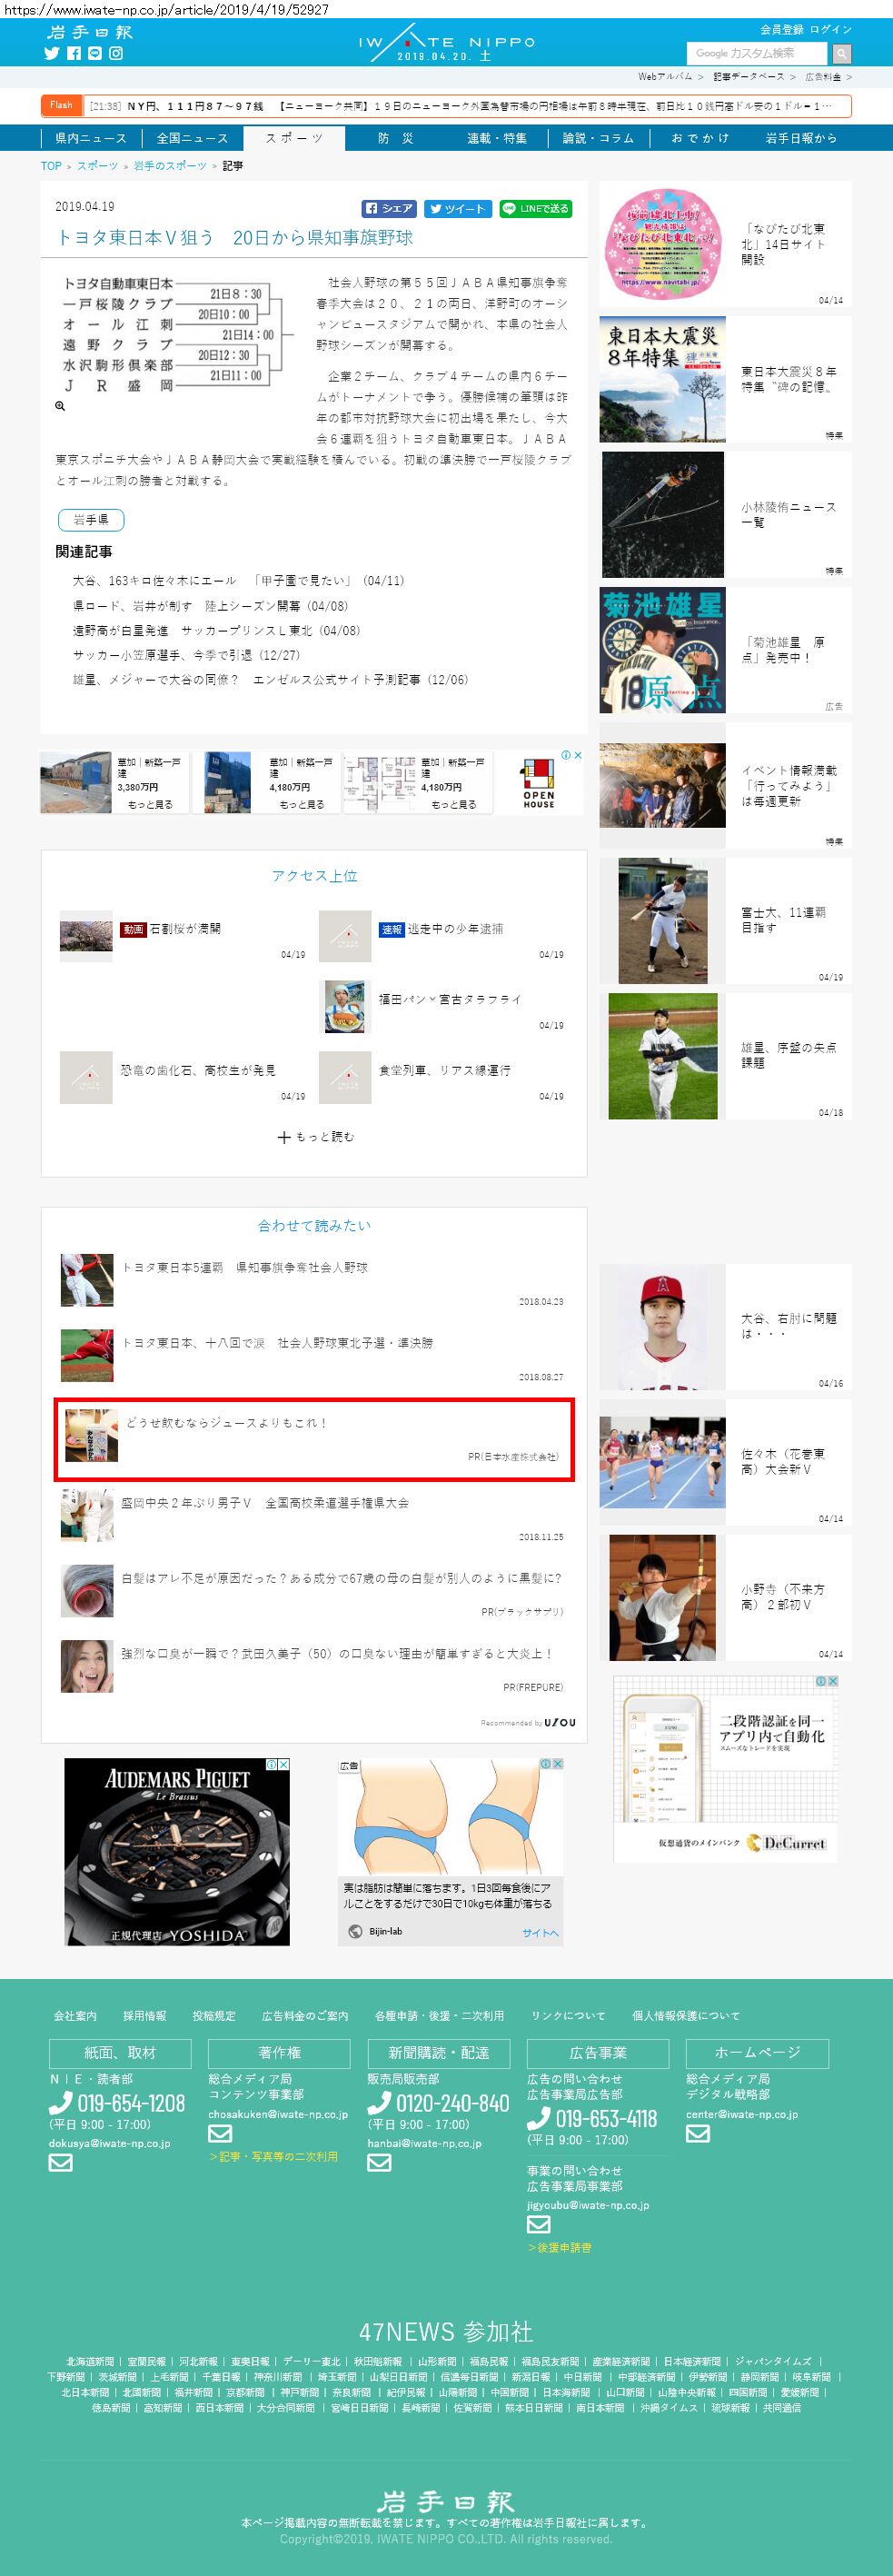Image resolution: width=893 pixels, height=2576 pixels.
Task: Close the AdChoices ad on Audemars Piguet banner
Action: coord(283,1764)
